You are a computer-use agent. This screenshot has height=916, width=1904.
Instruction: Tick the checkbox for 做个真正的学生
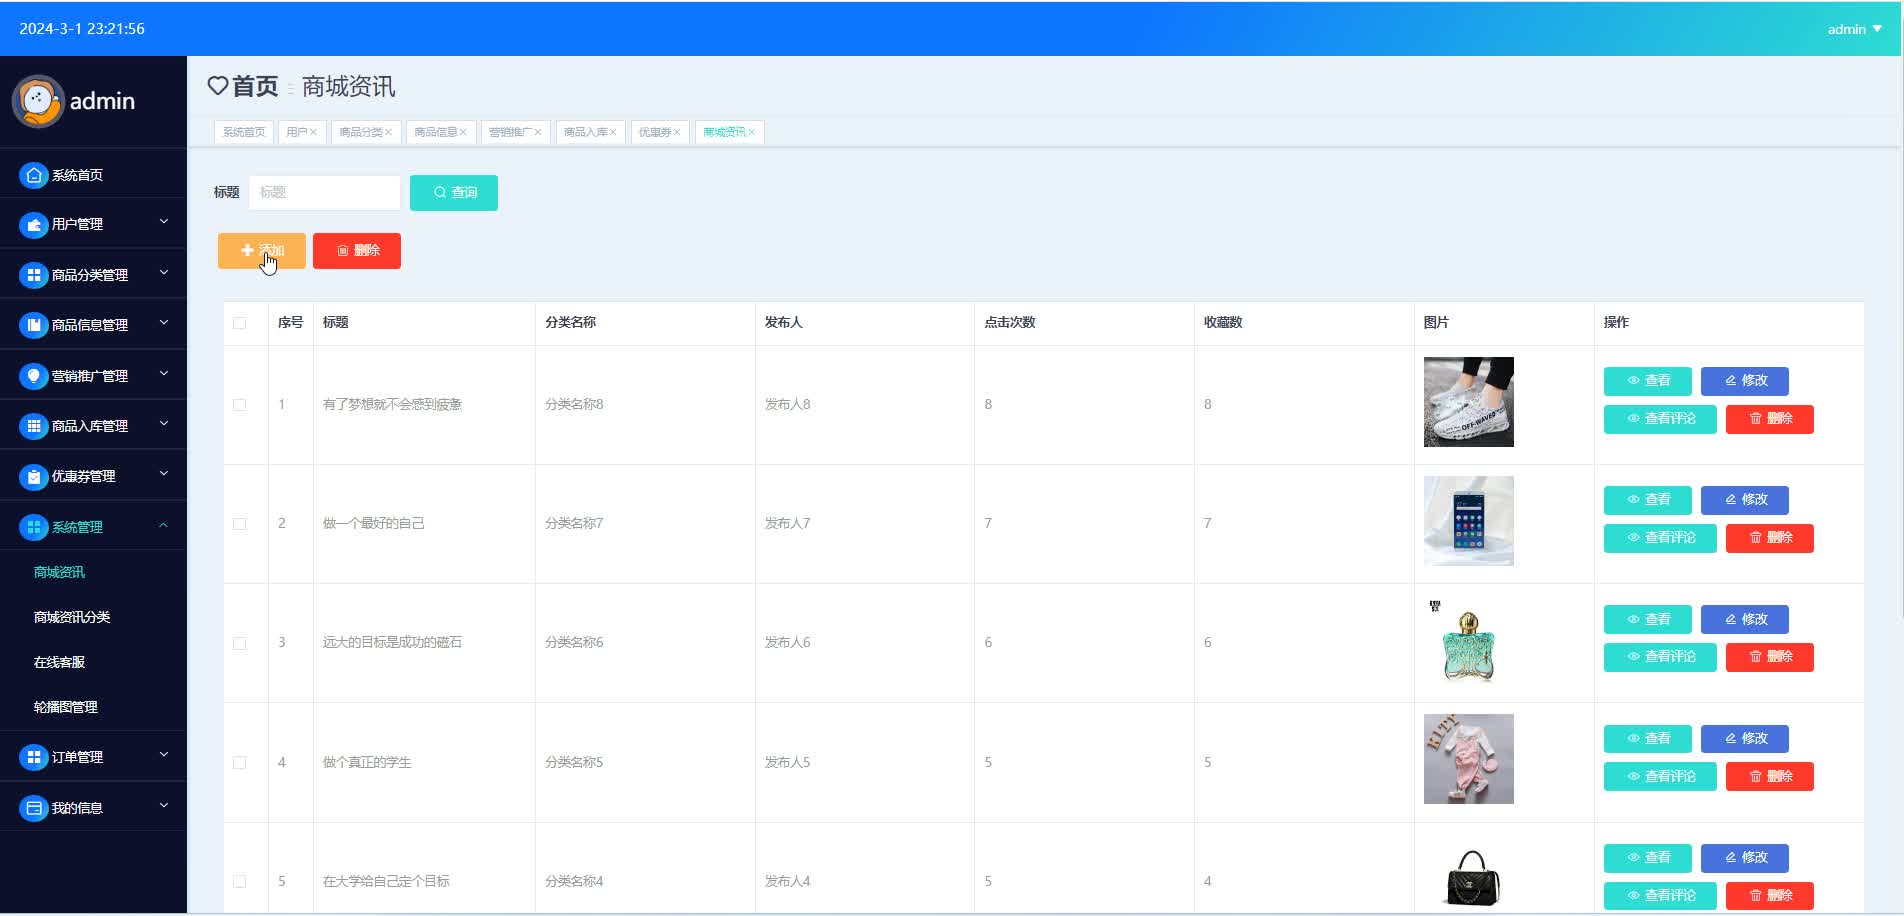coord(239,762)
